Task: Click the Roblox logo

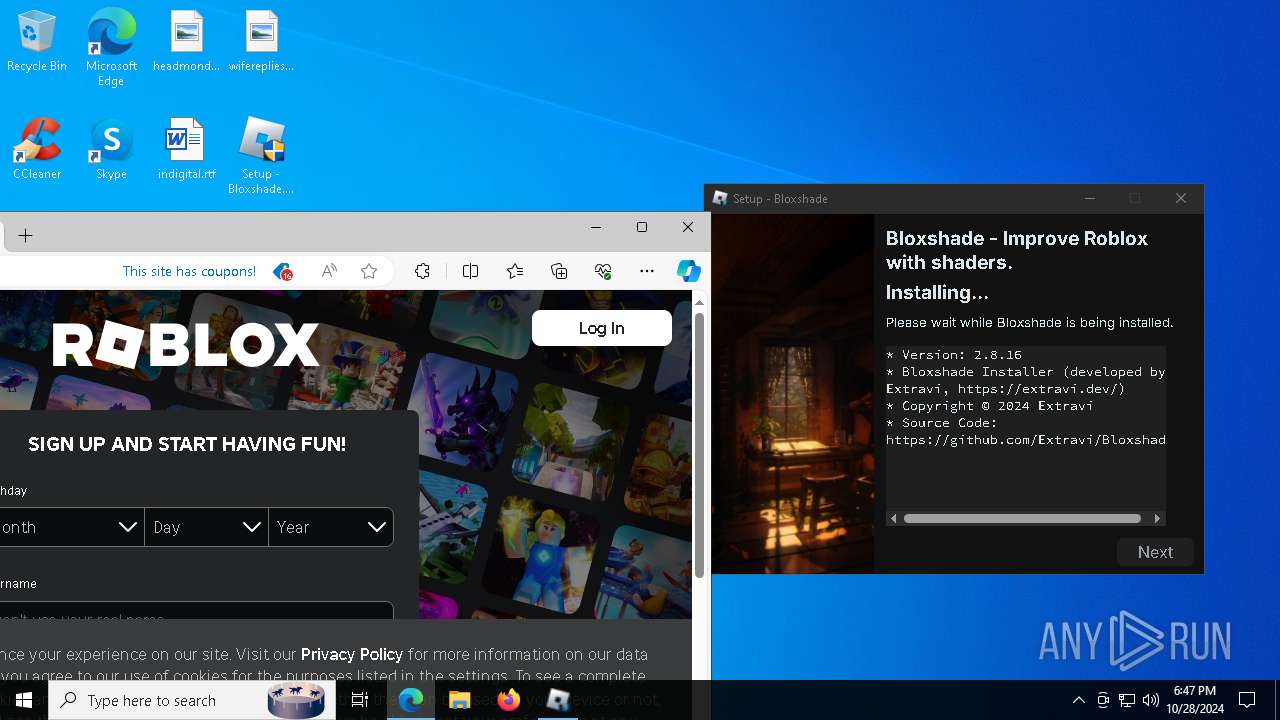Action: pos(186,345)
